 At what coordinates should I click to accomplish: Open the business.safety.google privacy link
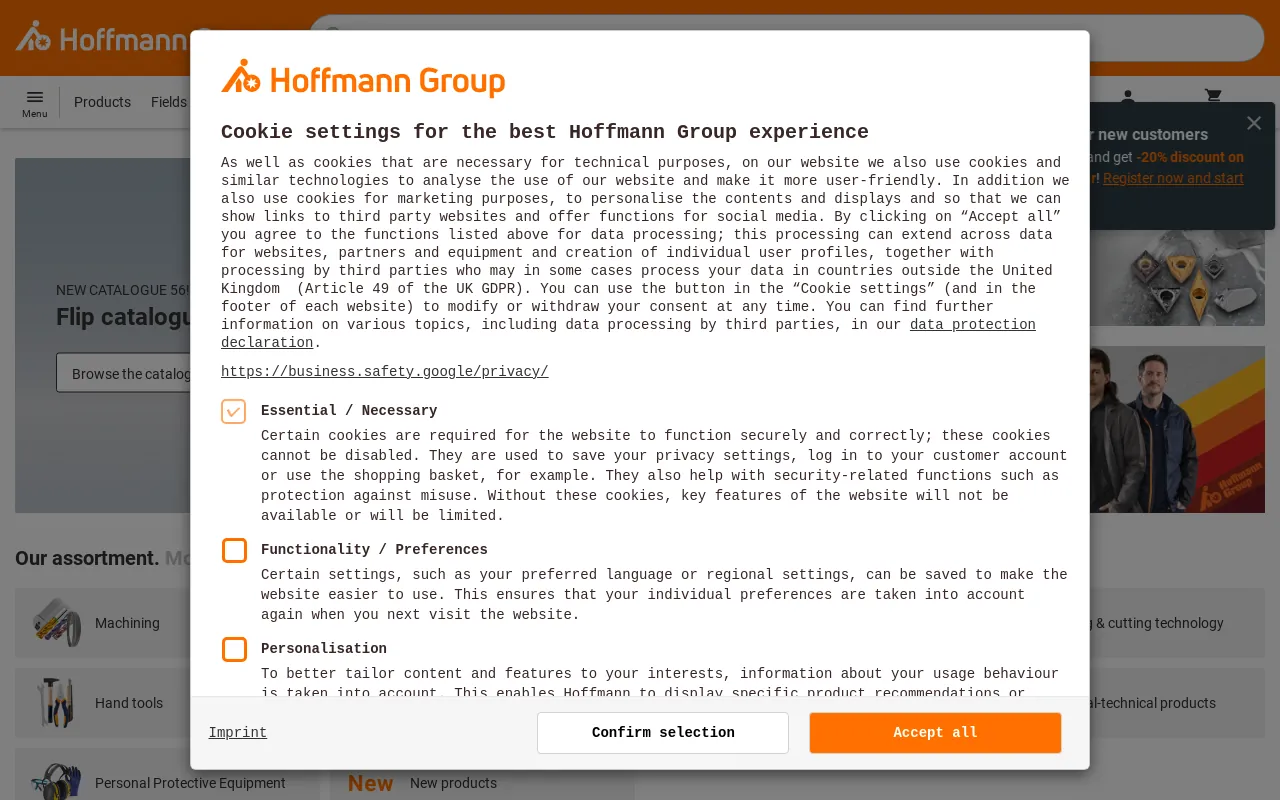tap(385, 372)
